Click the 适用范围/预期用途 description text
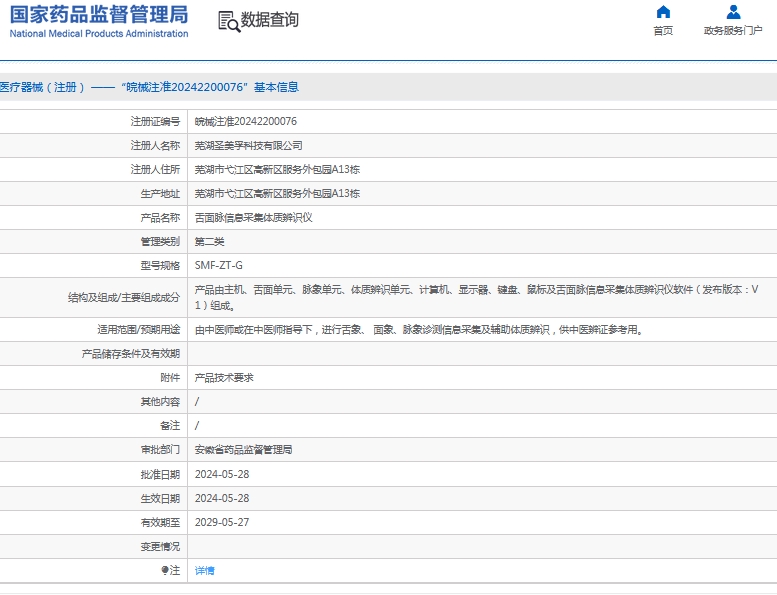 [419, 330]
